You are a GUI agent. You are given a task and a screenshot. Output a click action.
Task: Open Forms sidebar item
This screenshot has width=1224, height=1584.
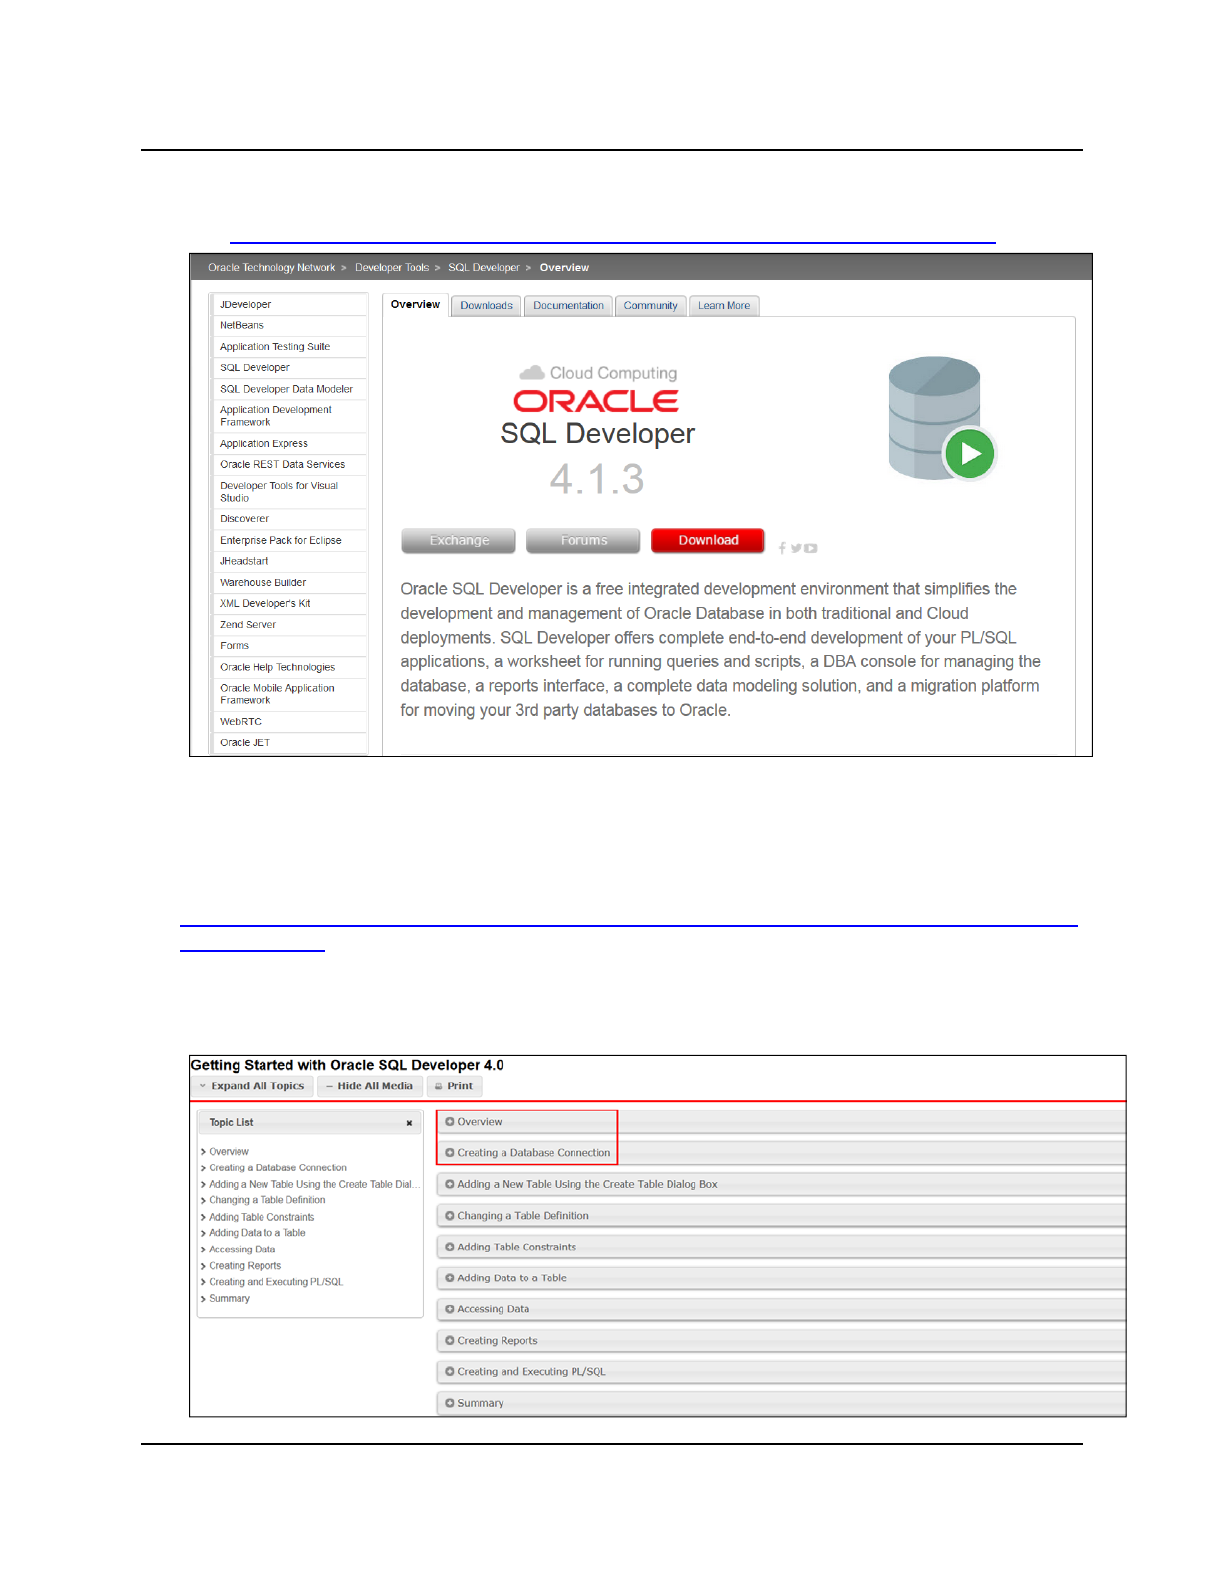[289, 646]
